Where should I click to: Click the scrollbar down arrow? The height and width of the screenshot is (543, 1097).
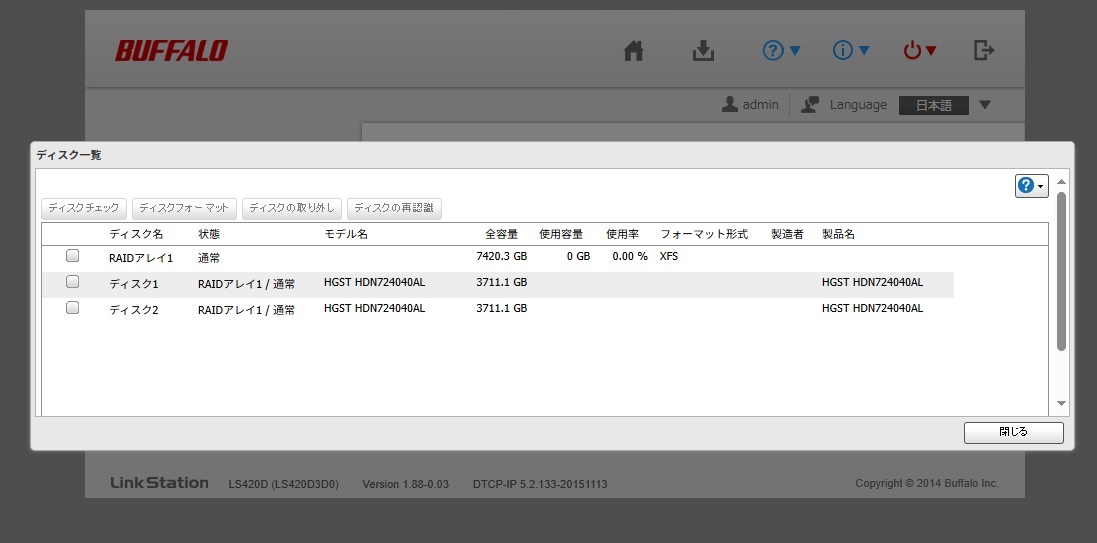tap(1061, 404)
